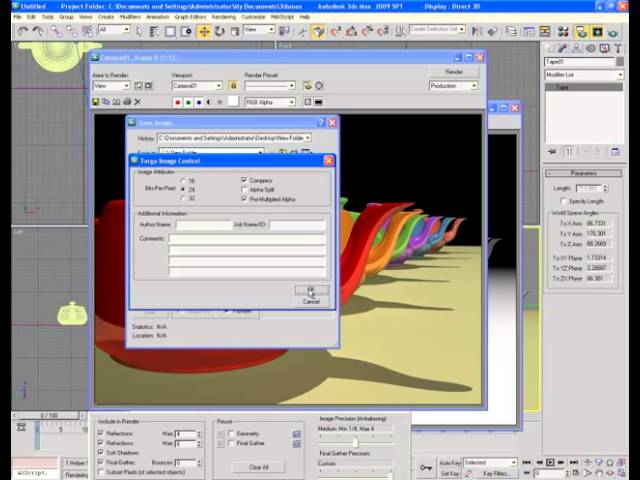Expand the History path dropdown
The width and height of the screenshot is (640, 480).
point(308,138)
